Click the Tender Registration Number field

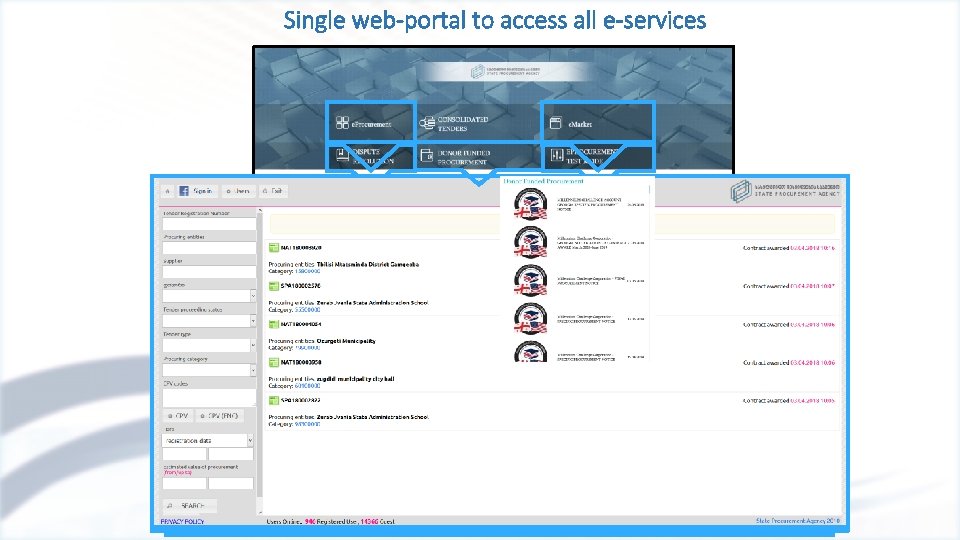(x=209, y=224)
